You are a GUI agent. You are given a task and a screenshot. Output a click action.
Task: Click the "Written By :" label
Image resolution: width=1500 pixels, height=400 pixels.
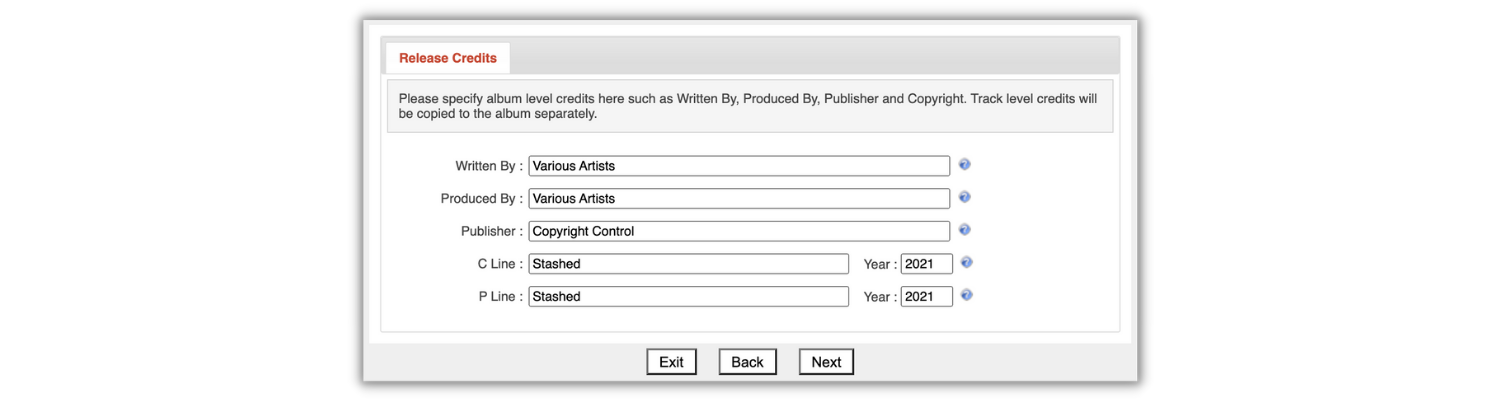point(489,166)
